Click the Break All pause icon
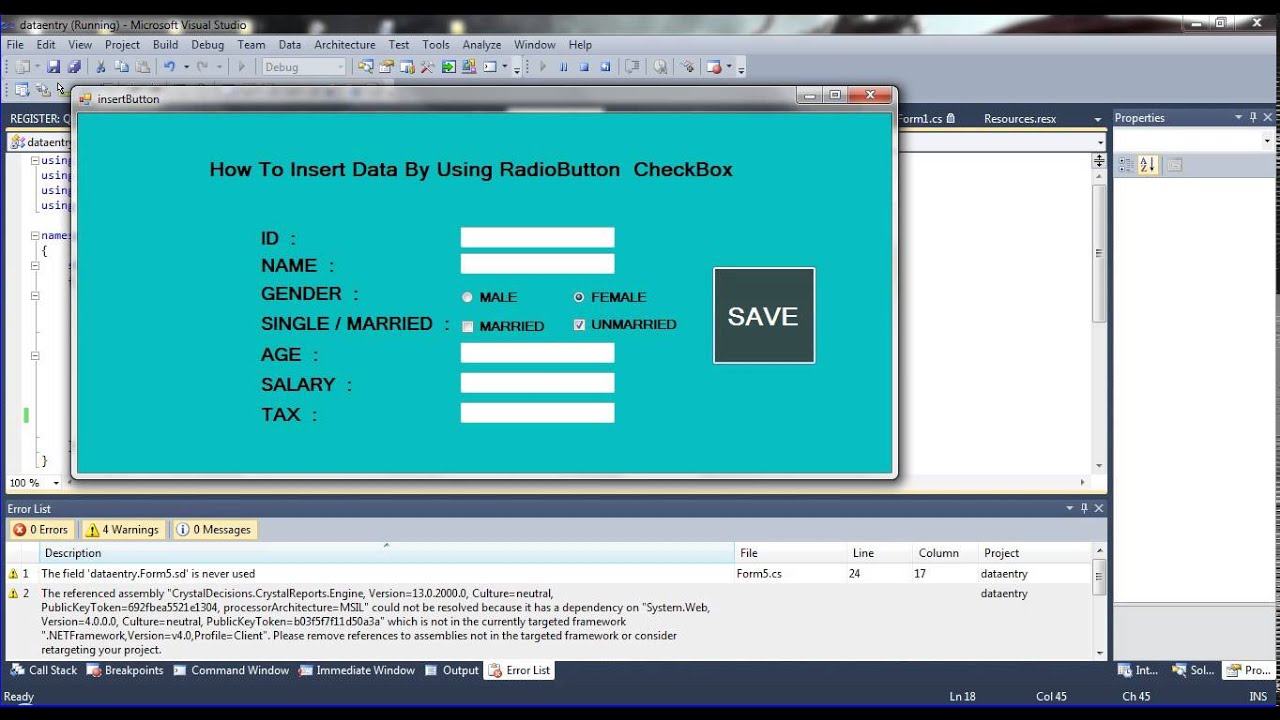1280x720 pixels. click(564, 67)
